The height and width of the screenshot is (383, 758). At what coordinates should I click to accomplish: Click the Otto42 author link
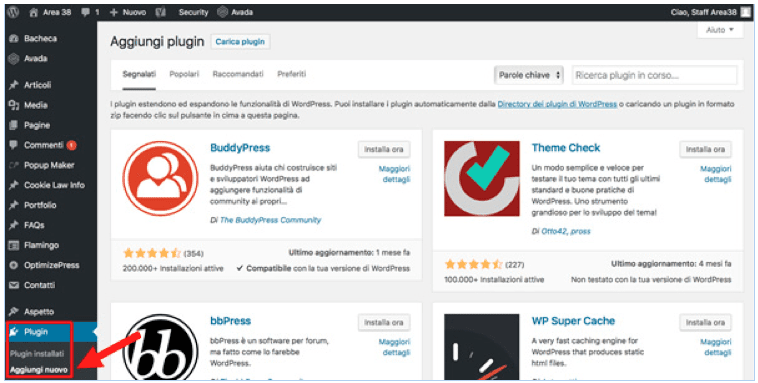(554, 232)
